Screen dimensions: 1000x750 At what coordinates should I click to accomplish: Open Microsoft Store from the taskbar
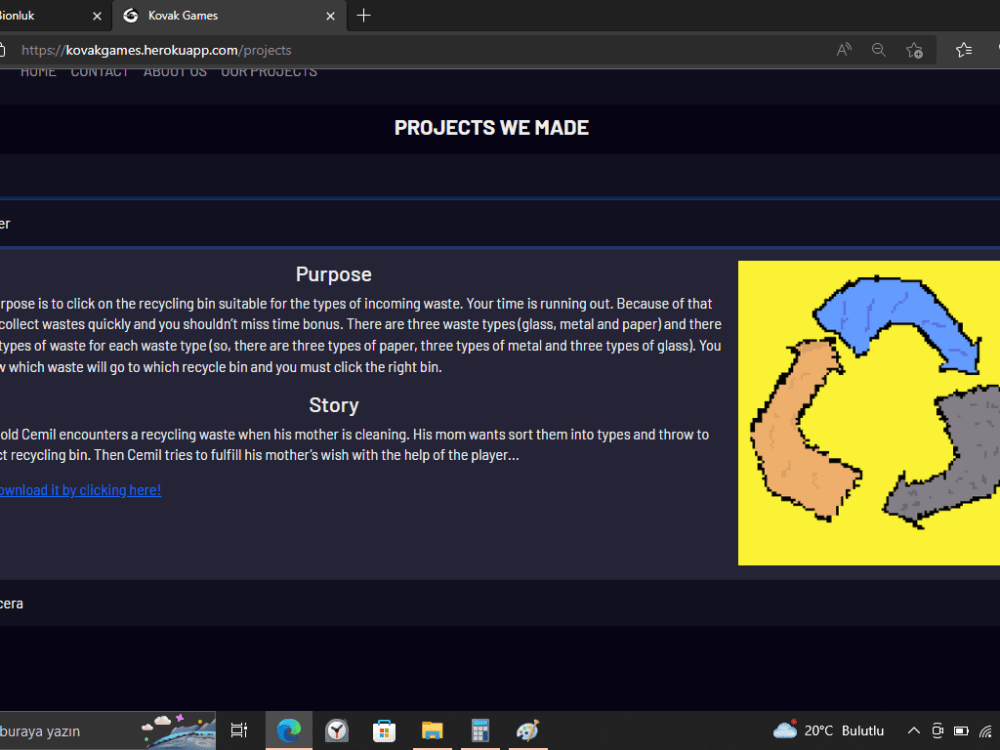pyautogui.click(x=384, y=730)
